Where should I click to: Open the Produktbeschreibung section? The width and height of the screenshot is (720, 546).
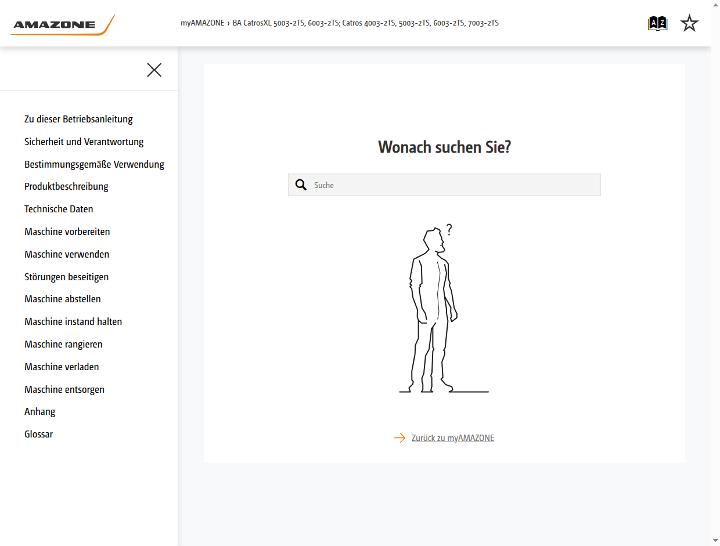tap(66, 186)
